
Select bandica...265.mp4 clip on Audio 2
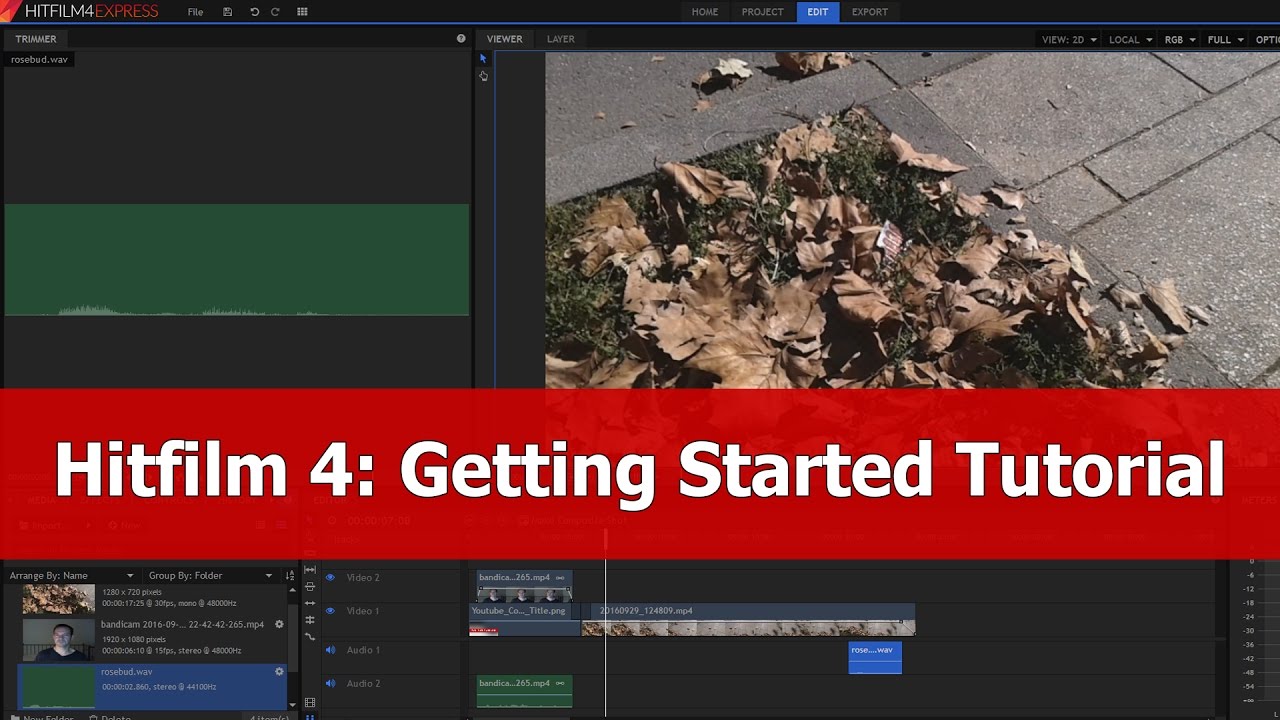525,691
